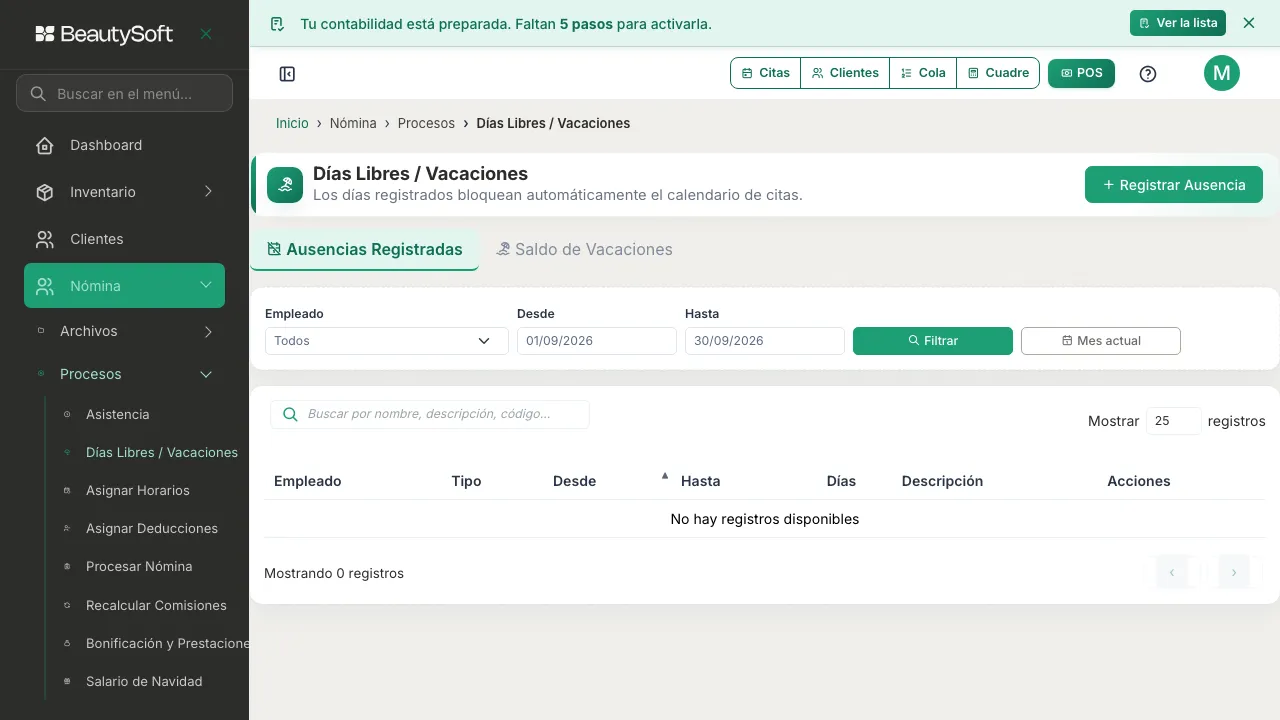This screenshot has height=720, width=1280.
Task: Focus the Buscar en el menú field
Action: click(x=124, y=94)
